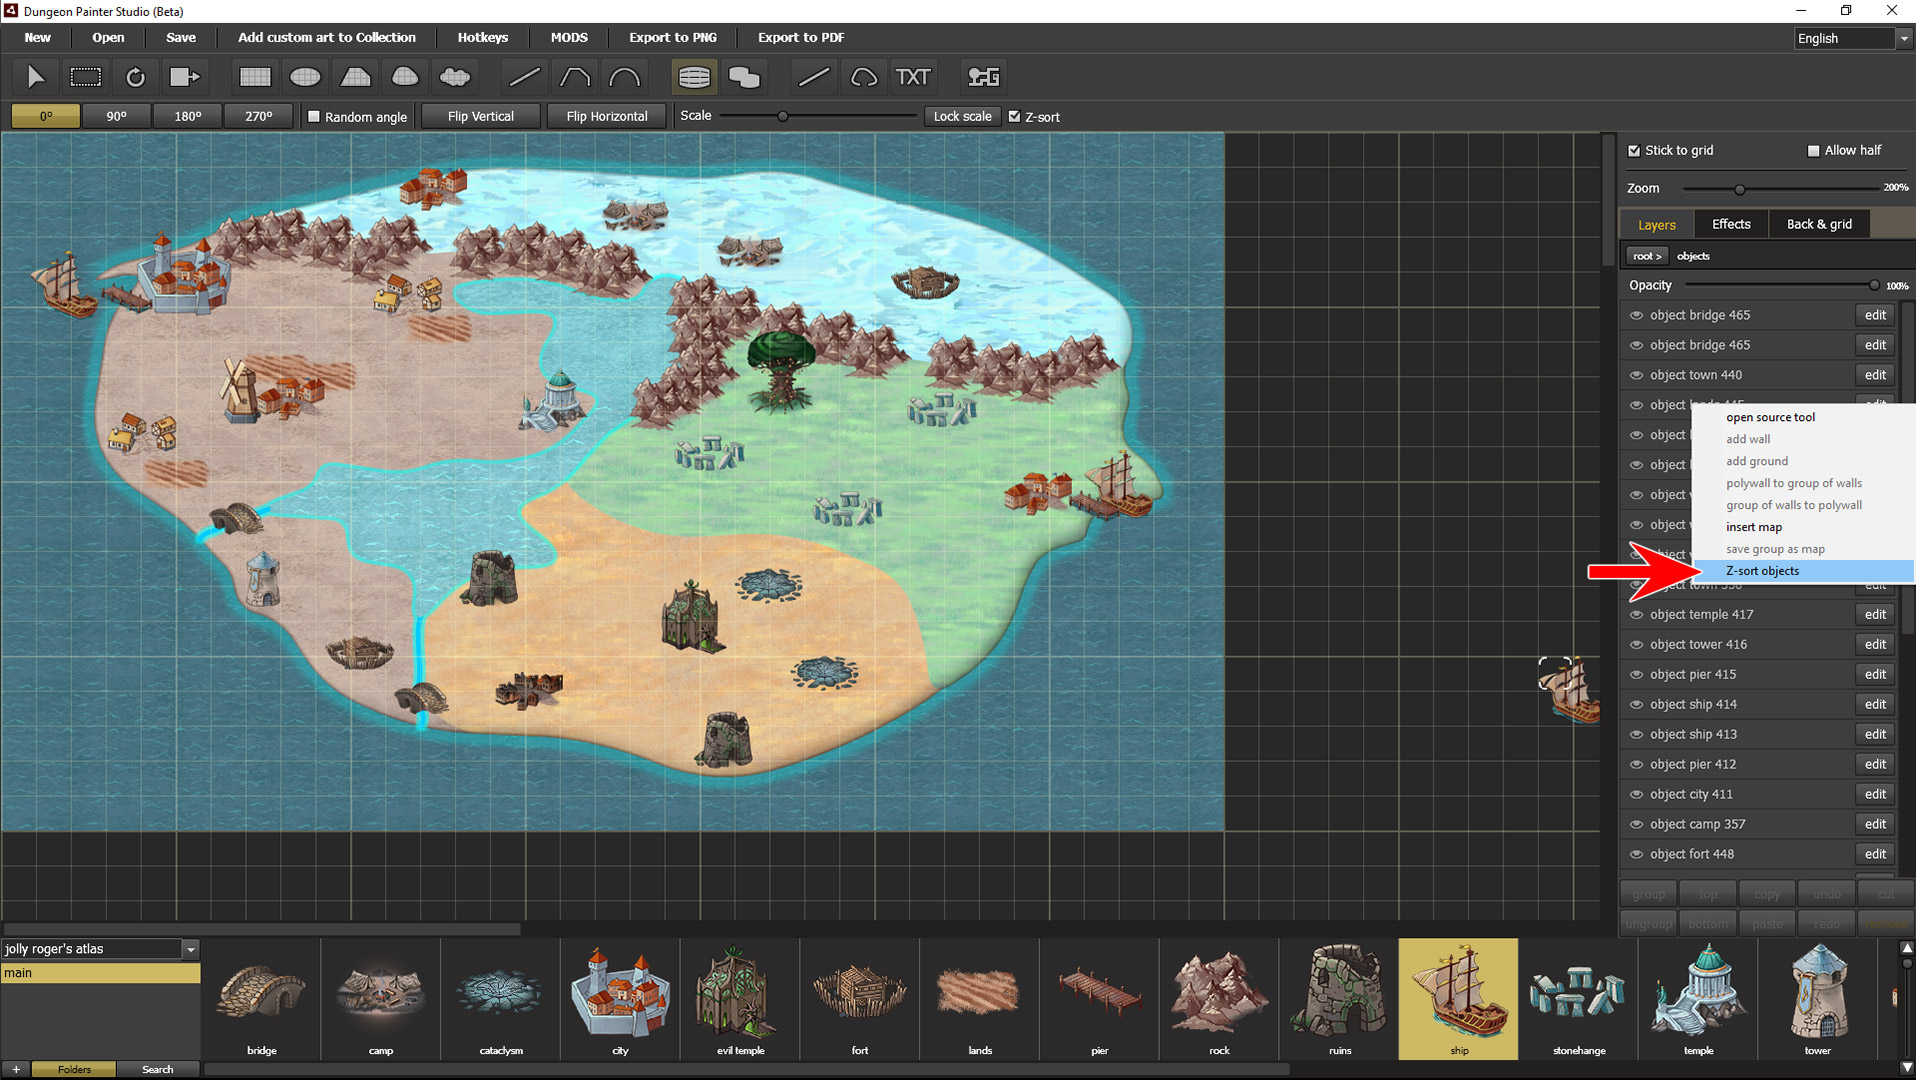Select the ellipse room shape tool
Image resolution: width=1916 pixels, height=1080 pixels.
point(305,77)
